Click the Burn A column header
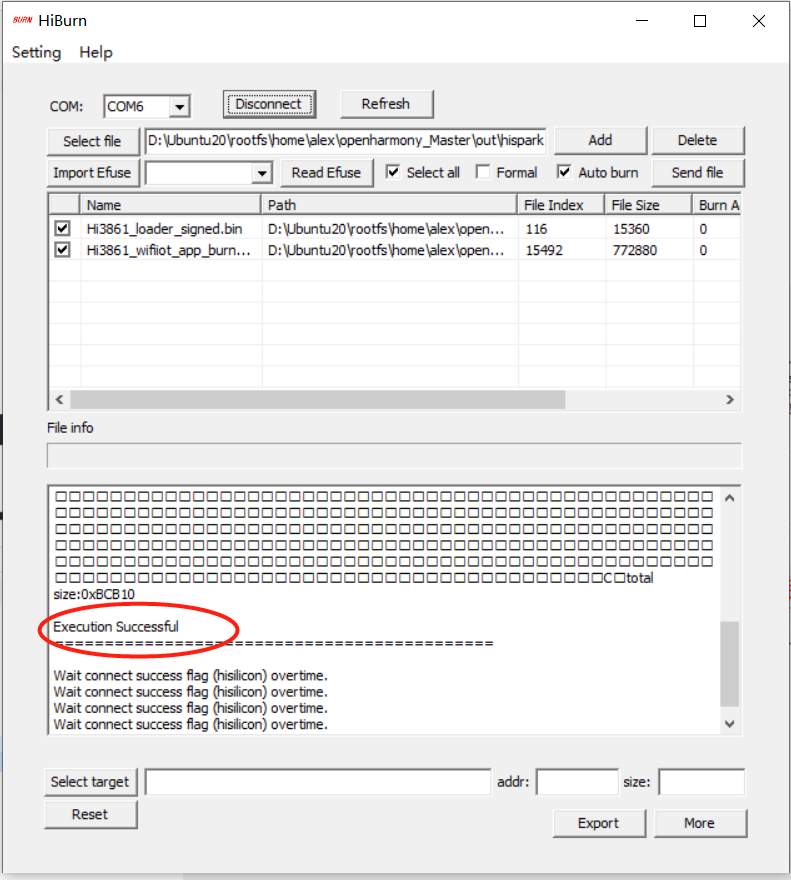This screenshot has width=791, height=880. (x=717, y=205)
